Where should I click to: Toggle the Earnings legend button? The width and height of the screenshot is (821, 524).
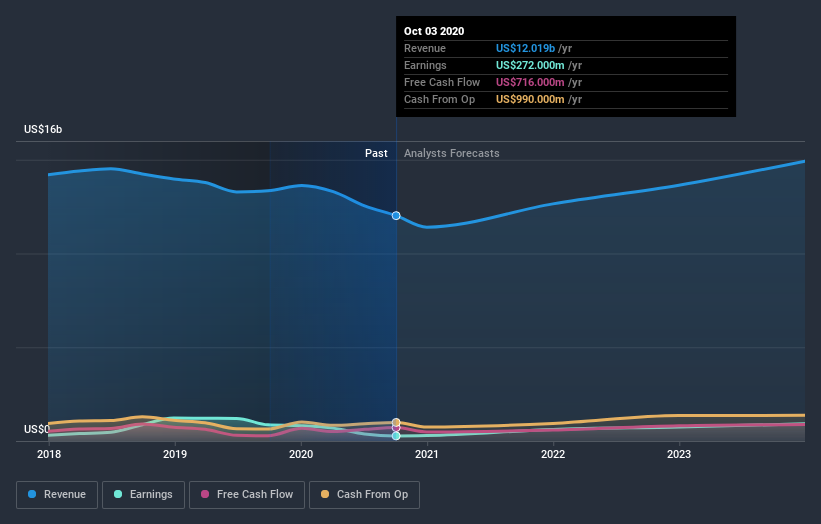[x=143, y=495]
